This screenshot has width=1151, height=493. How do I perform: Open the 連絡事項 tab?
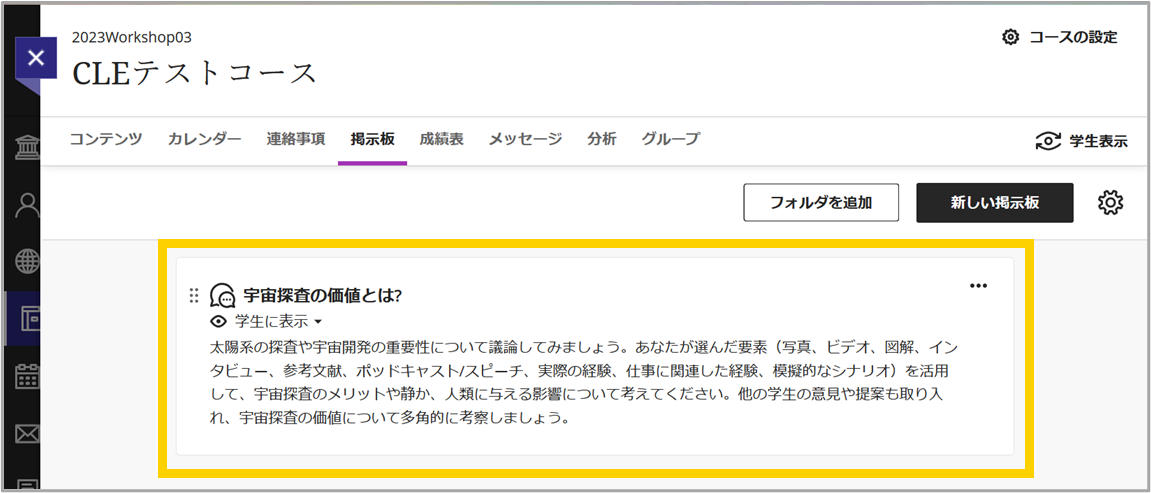click(x=296, y=139)
